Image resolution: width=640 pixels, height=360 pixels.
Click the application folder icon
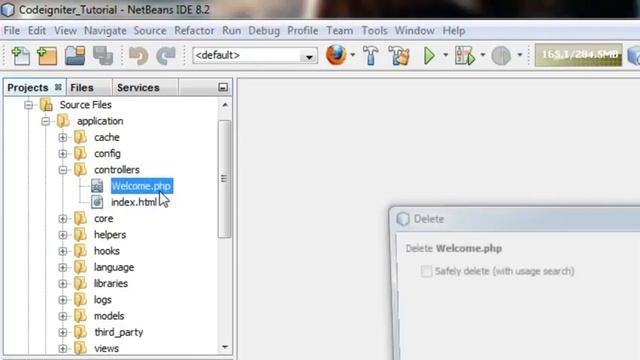pyautogui.click(x=63, y=121)
